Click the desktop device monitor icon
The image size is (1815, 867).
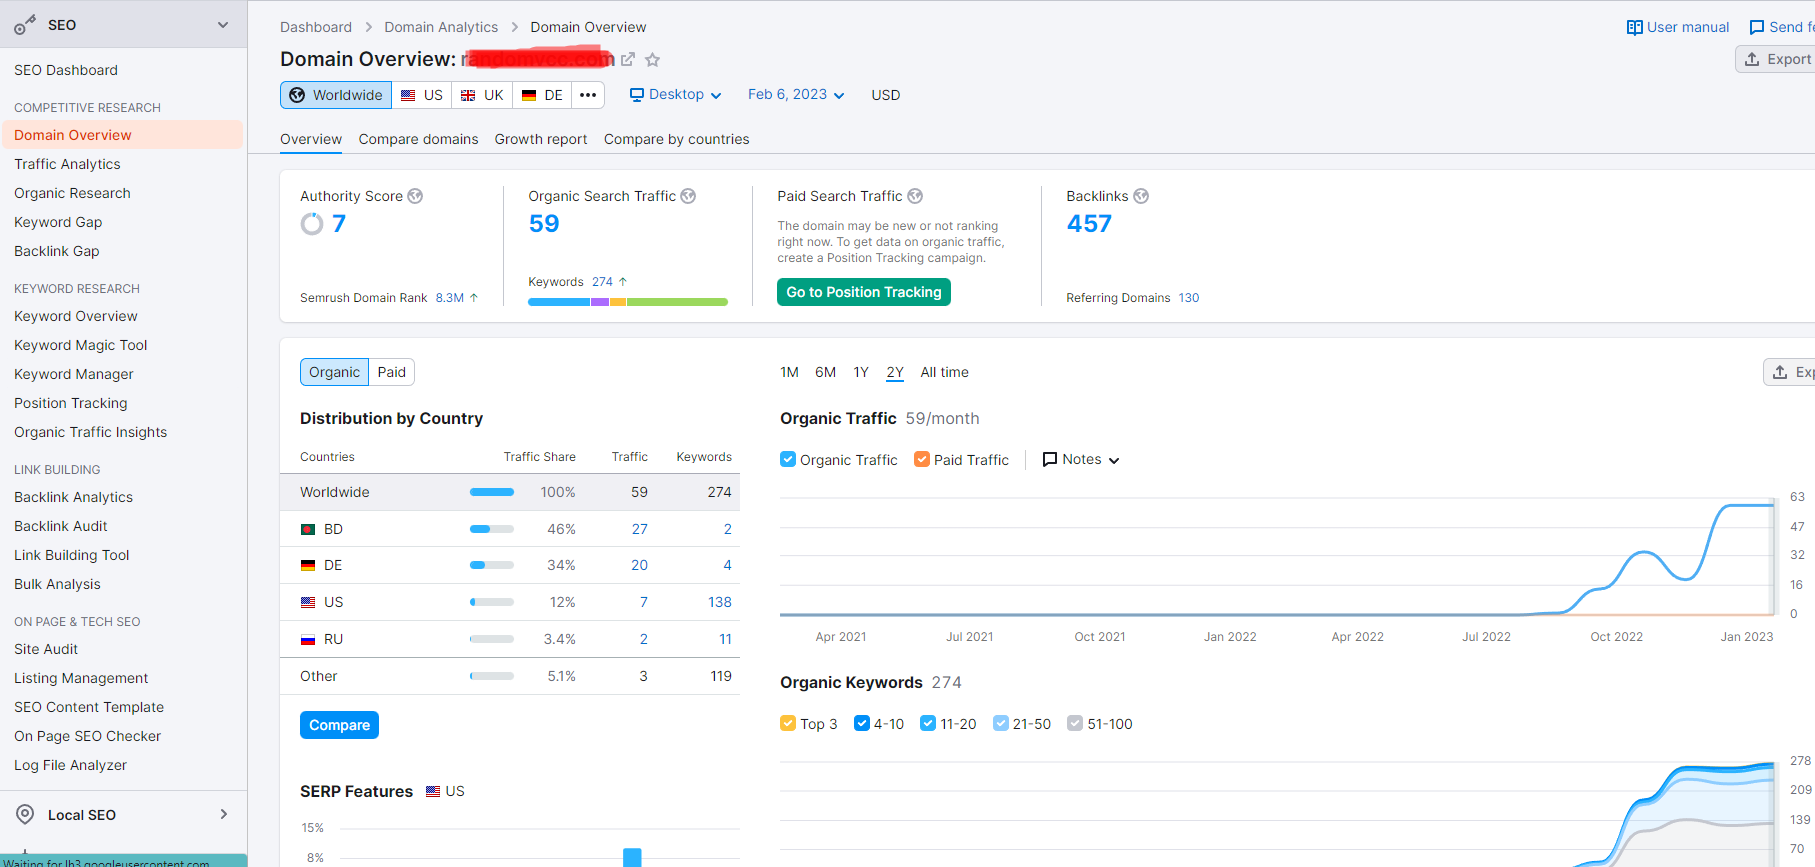637,95
